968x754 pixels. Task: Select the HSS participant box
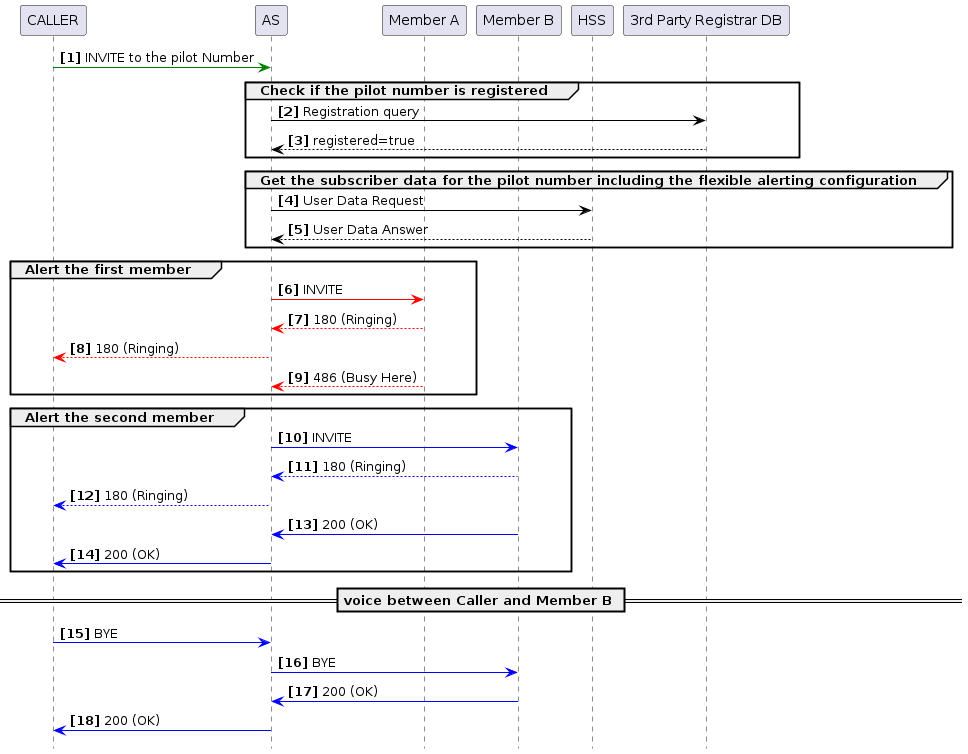[x=592, y=20]
